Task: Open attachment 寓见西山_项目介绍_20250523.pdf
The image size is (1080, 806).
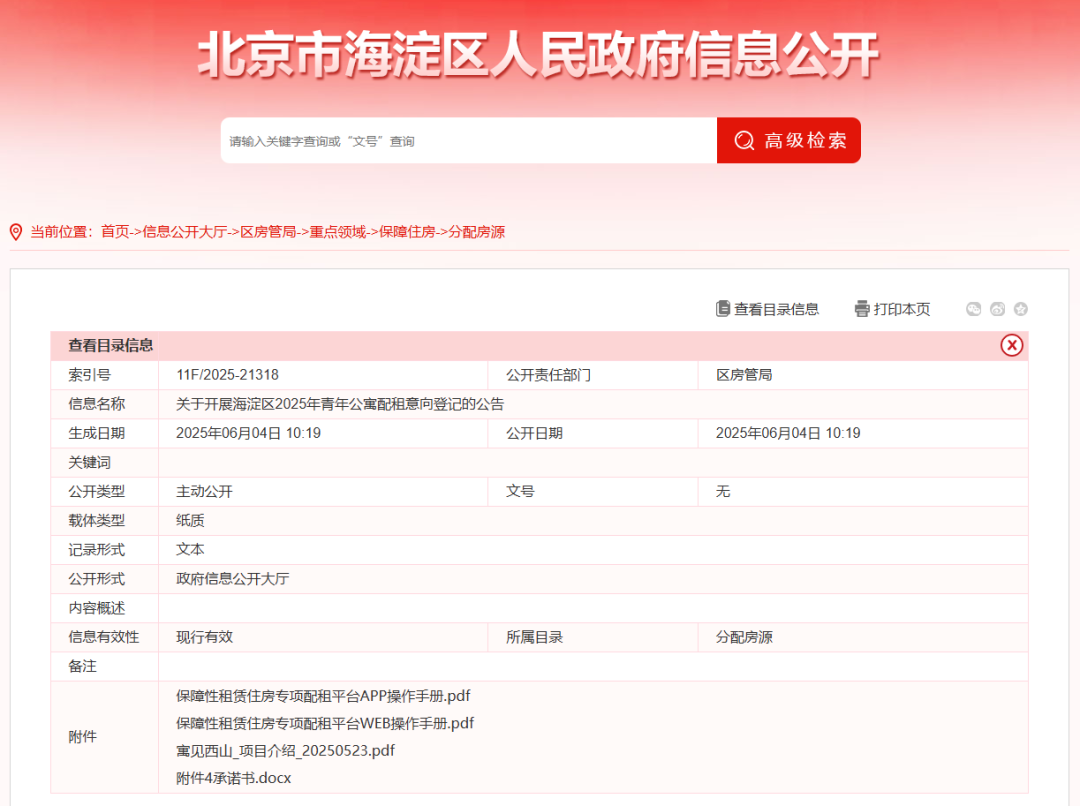Action: [285, 751]
